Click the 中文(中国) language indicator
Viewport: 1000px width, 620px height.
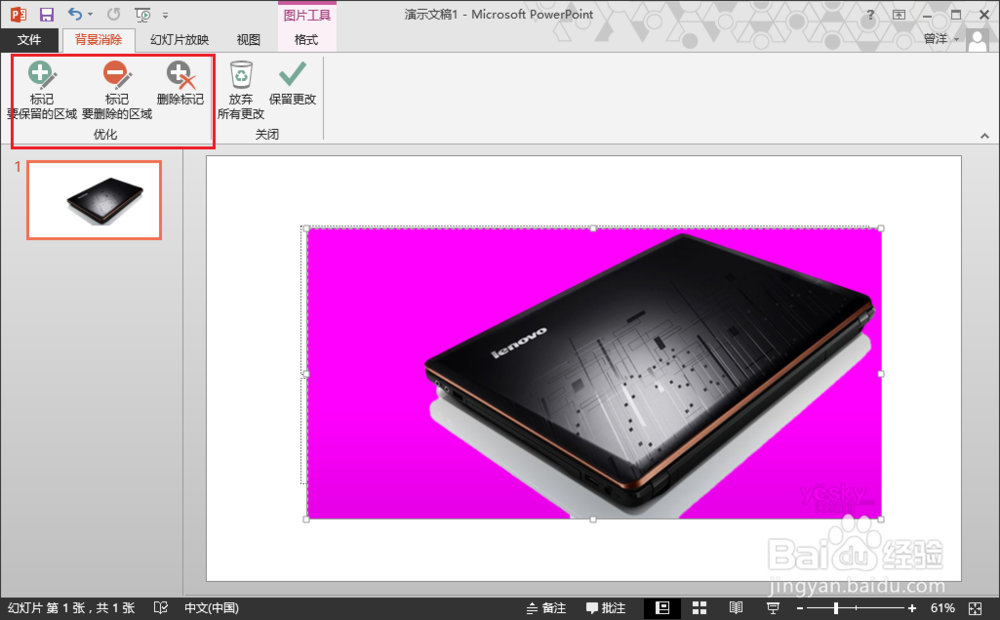click(212, 608)
